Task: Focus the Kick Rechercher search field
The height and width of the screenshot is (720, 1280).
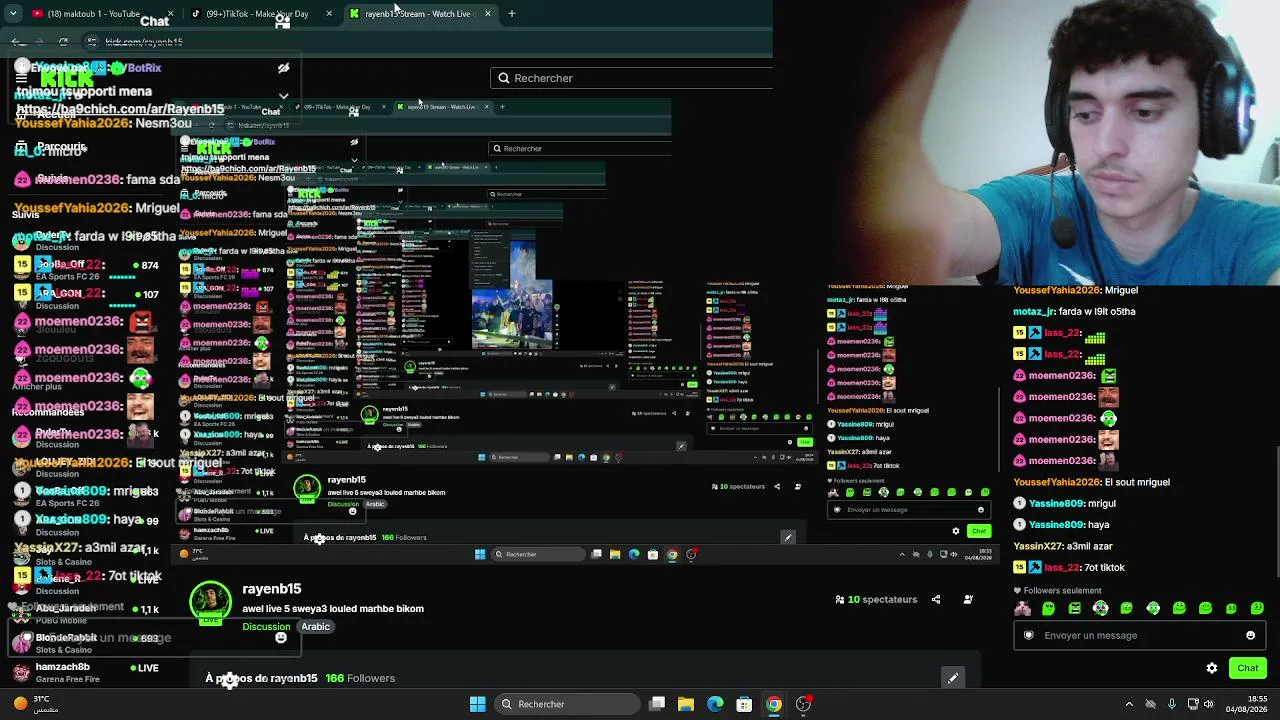Action: click(x=632, y=78)
